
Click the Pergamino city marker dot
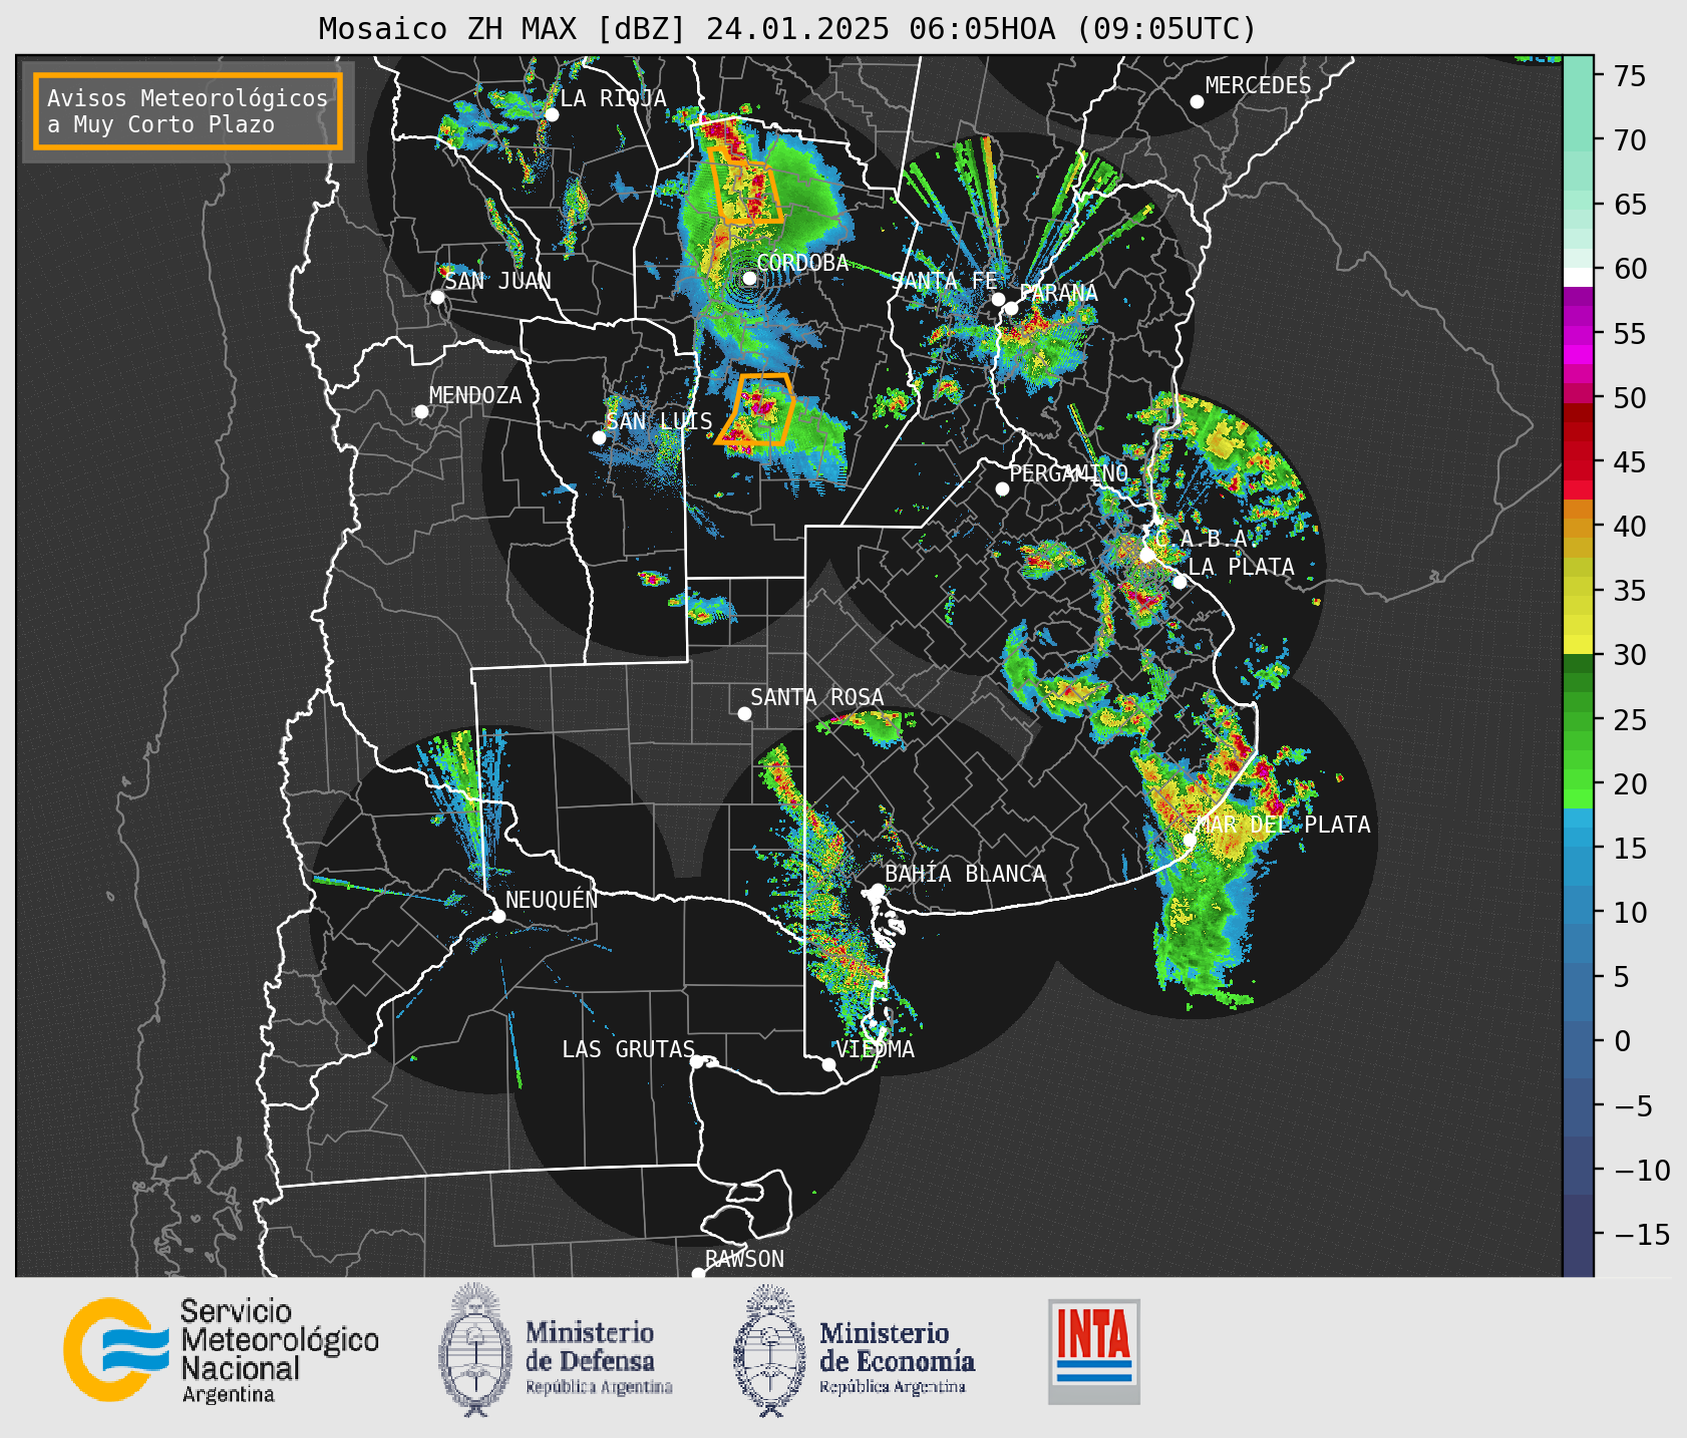click(x=1002, y=489)
